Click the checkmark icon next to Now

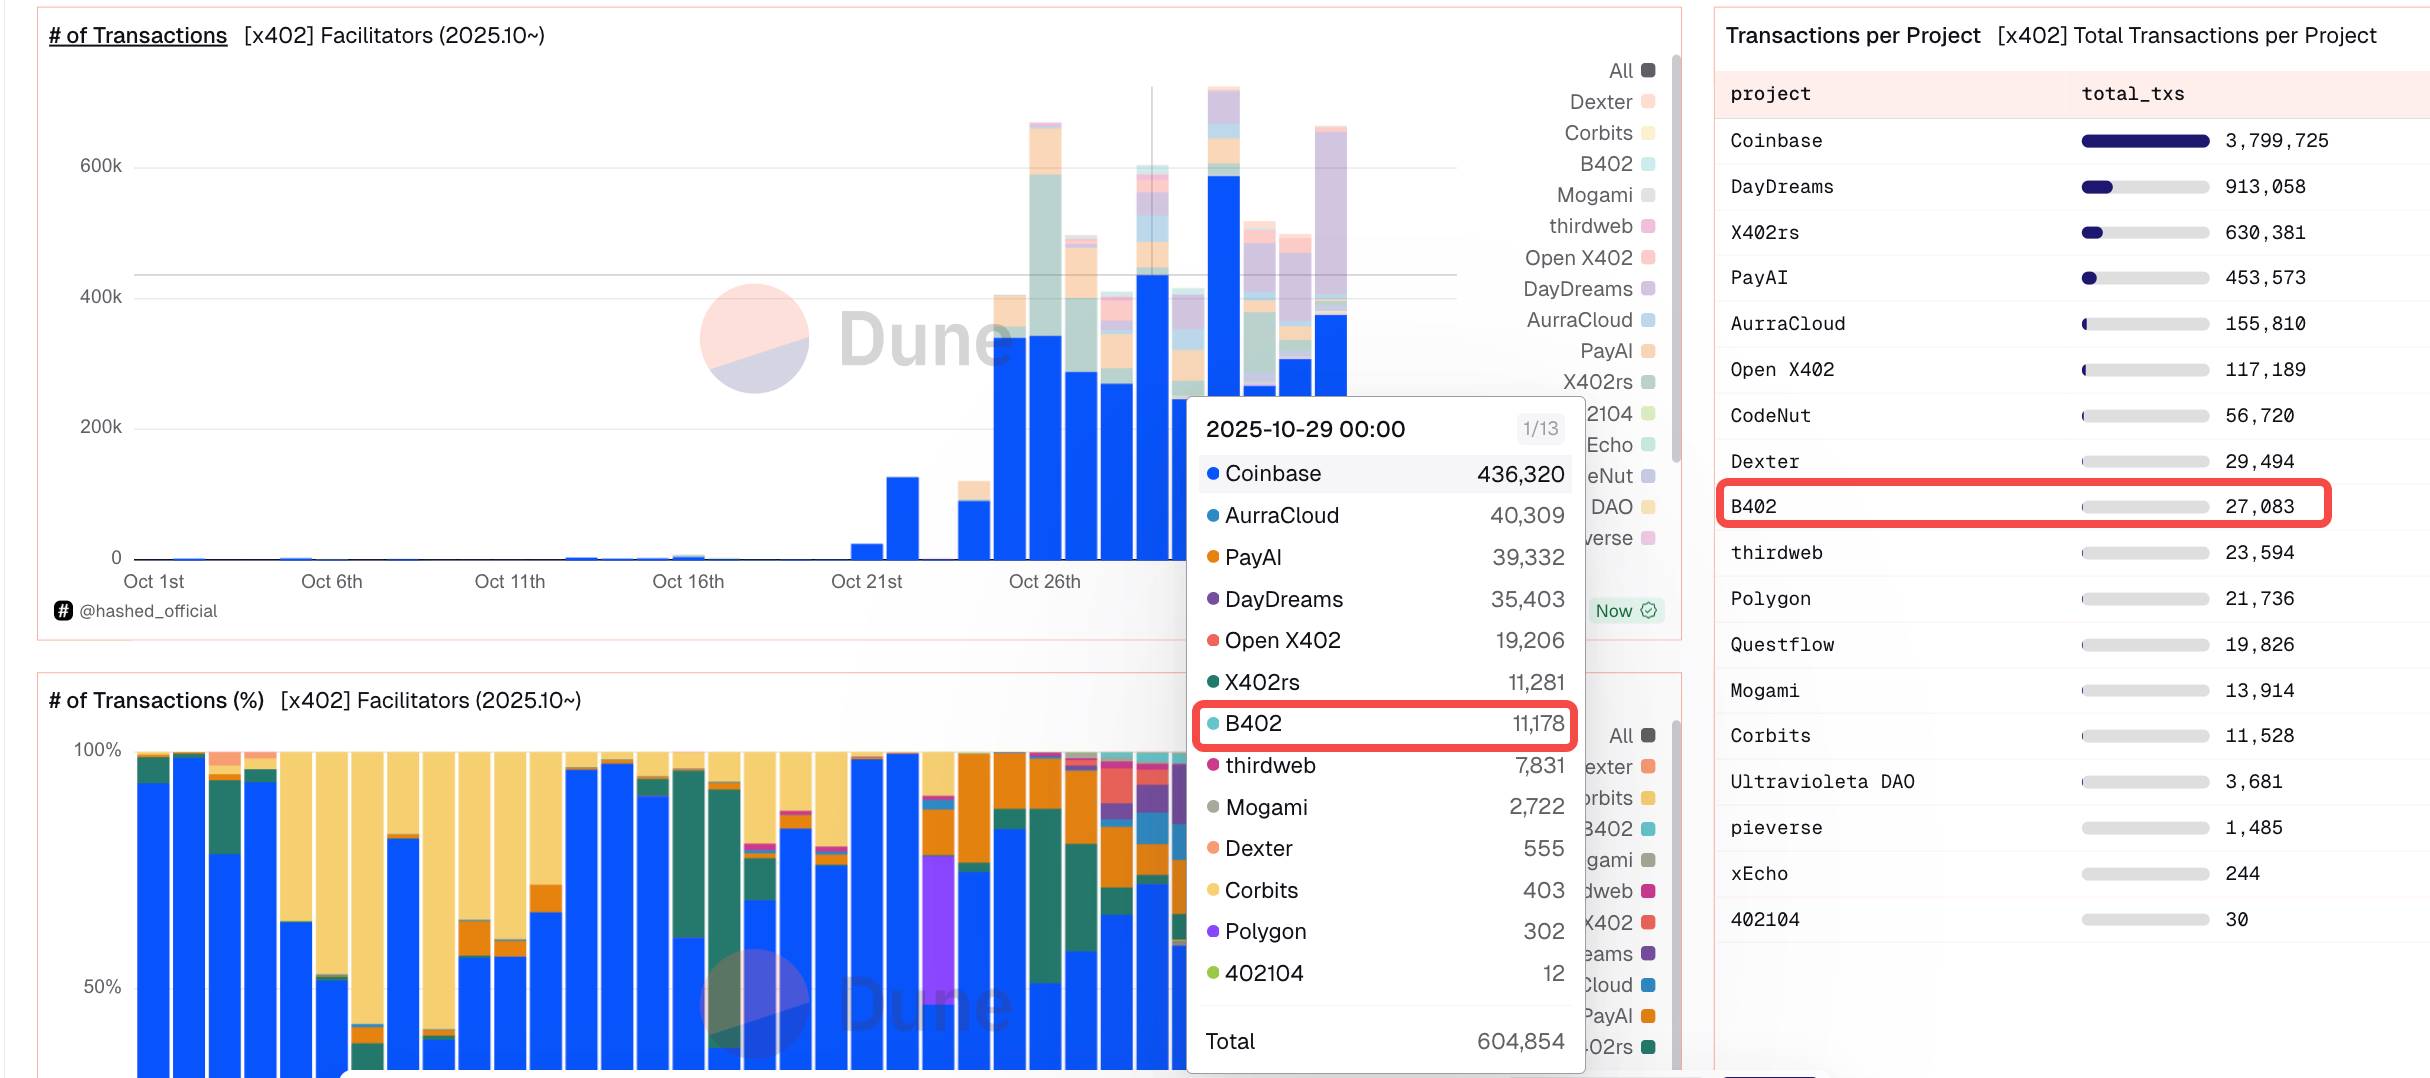(x=1649, y=610)
